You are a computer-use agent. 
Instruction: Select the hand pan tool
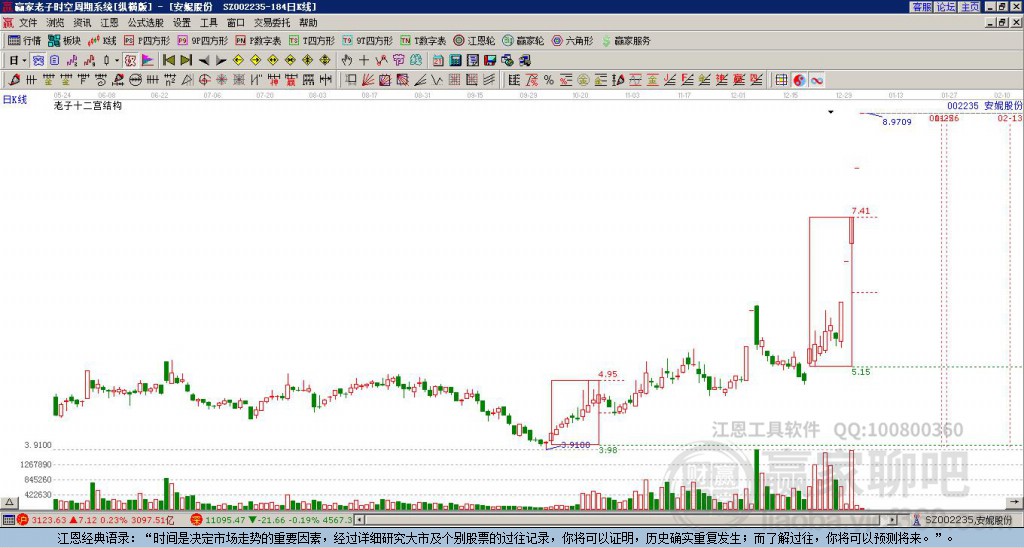(346, 60)
